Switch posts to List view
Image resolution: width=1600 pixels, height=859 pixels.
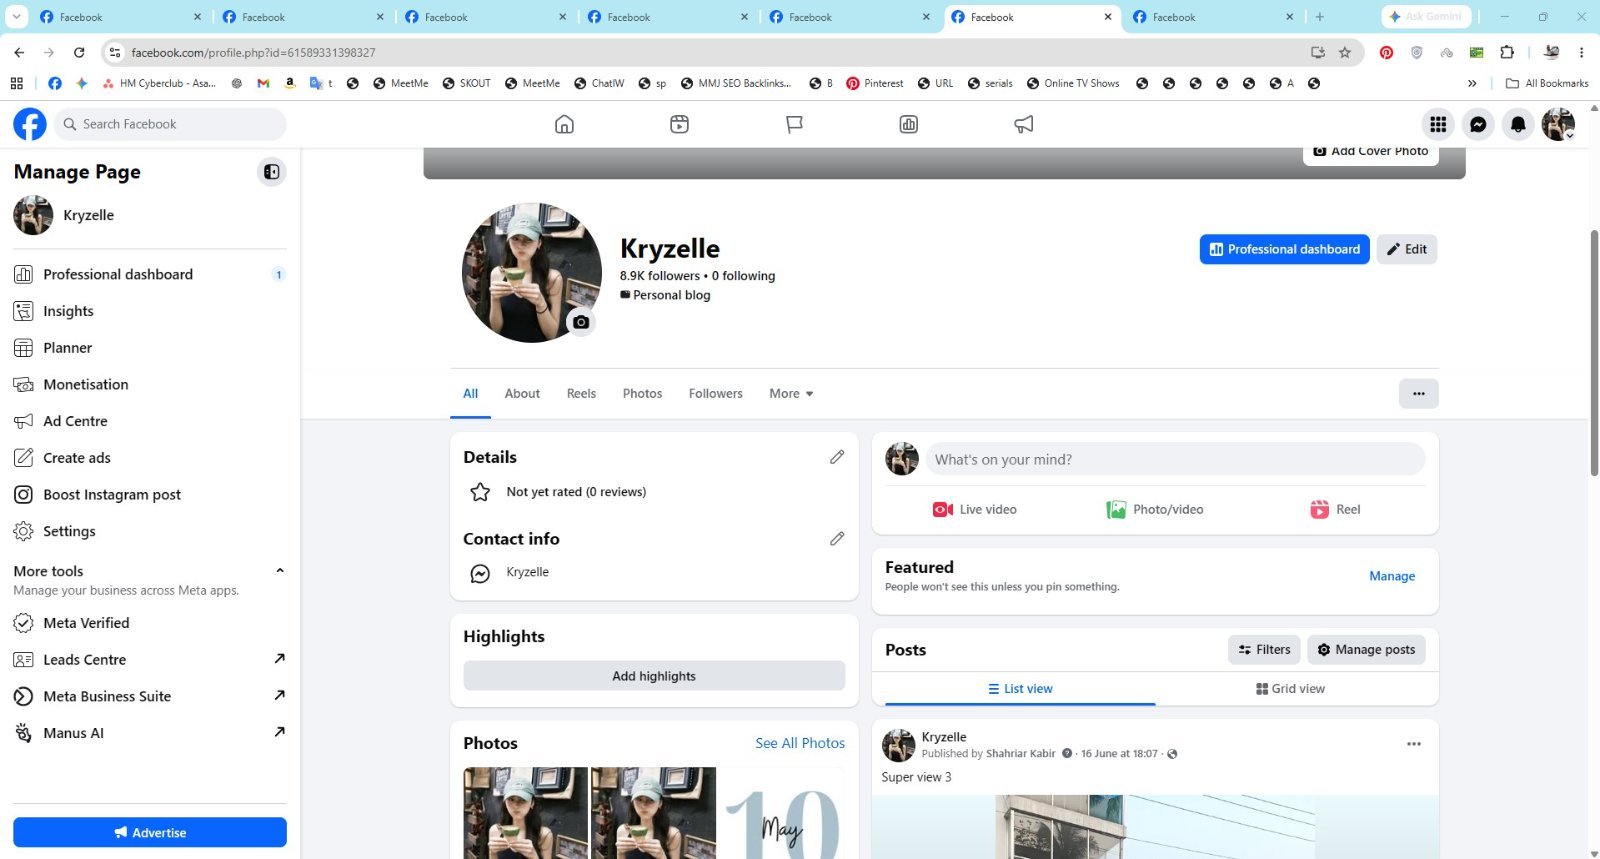coord(1020,688)
